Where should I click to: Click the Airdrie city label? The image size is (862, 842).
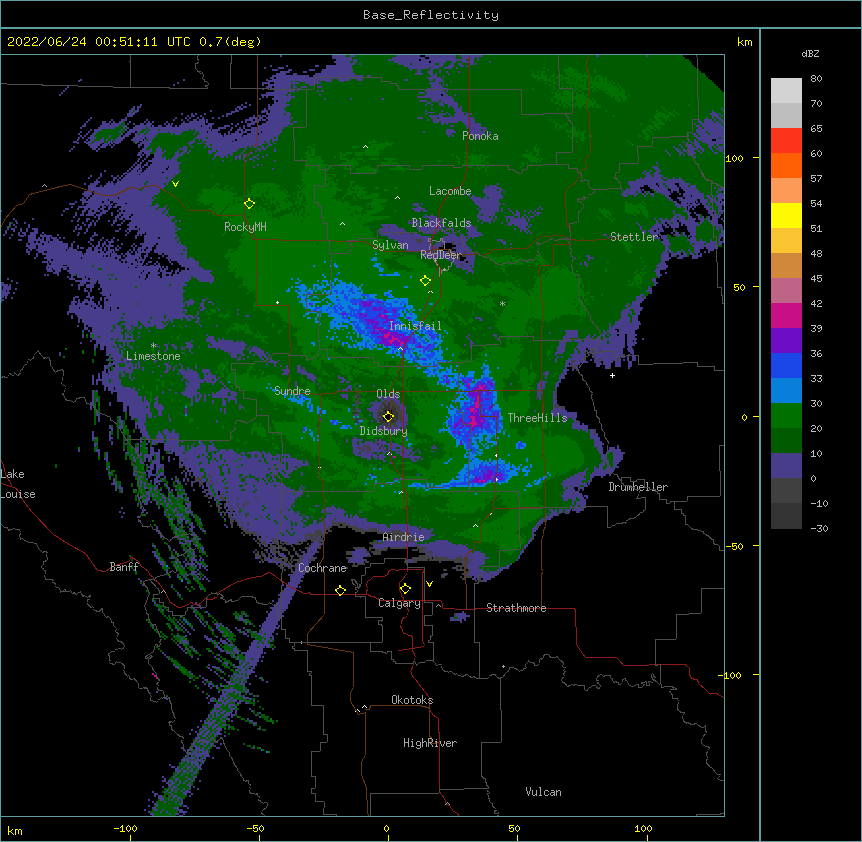click(x=403, y=537)
